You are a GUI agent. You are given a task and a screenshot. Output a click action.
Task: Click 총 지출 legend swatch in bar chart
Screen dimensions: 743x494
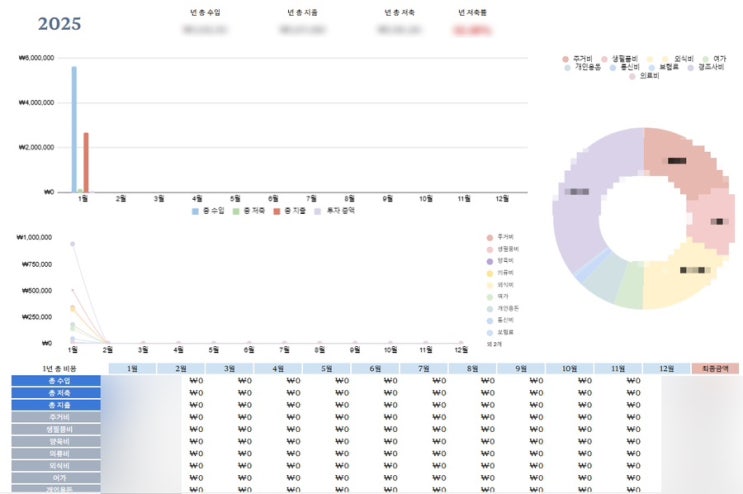[277, 211]
